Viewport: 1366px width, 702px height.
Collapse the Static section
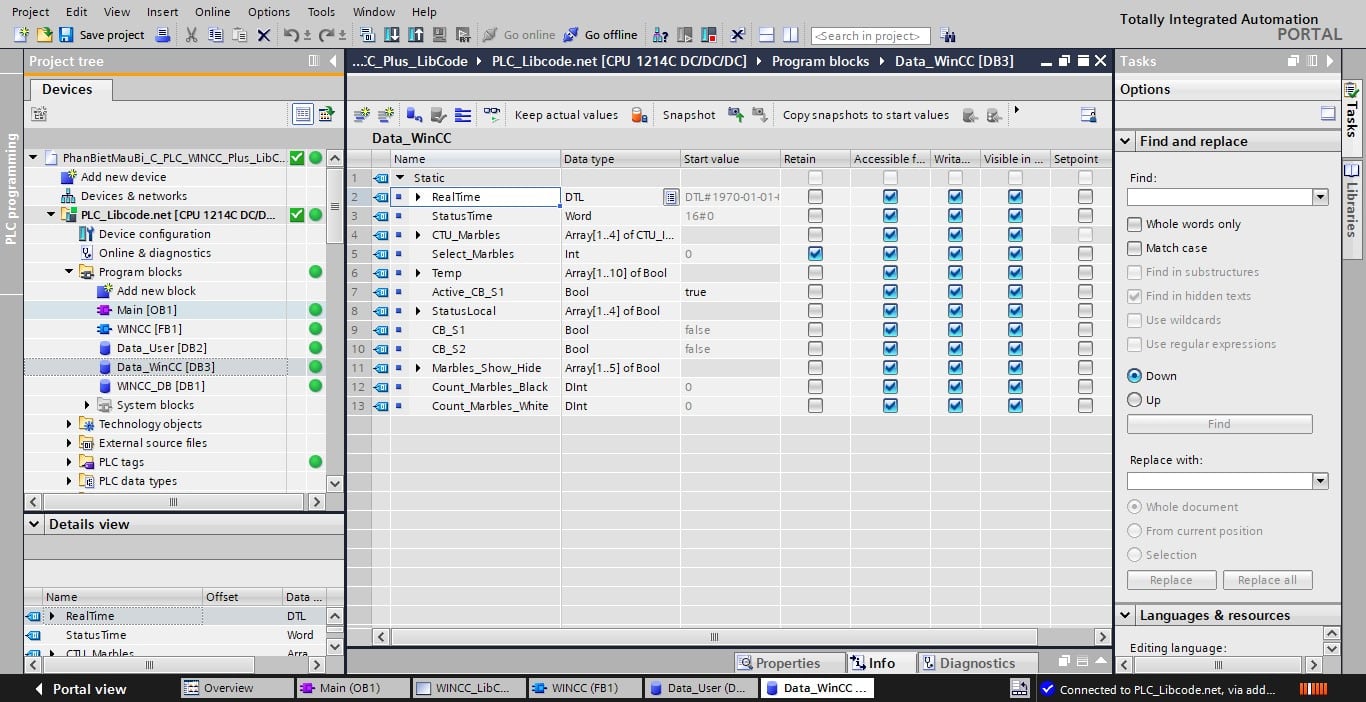(400, 178)
